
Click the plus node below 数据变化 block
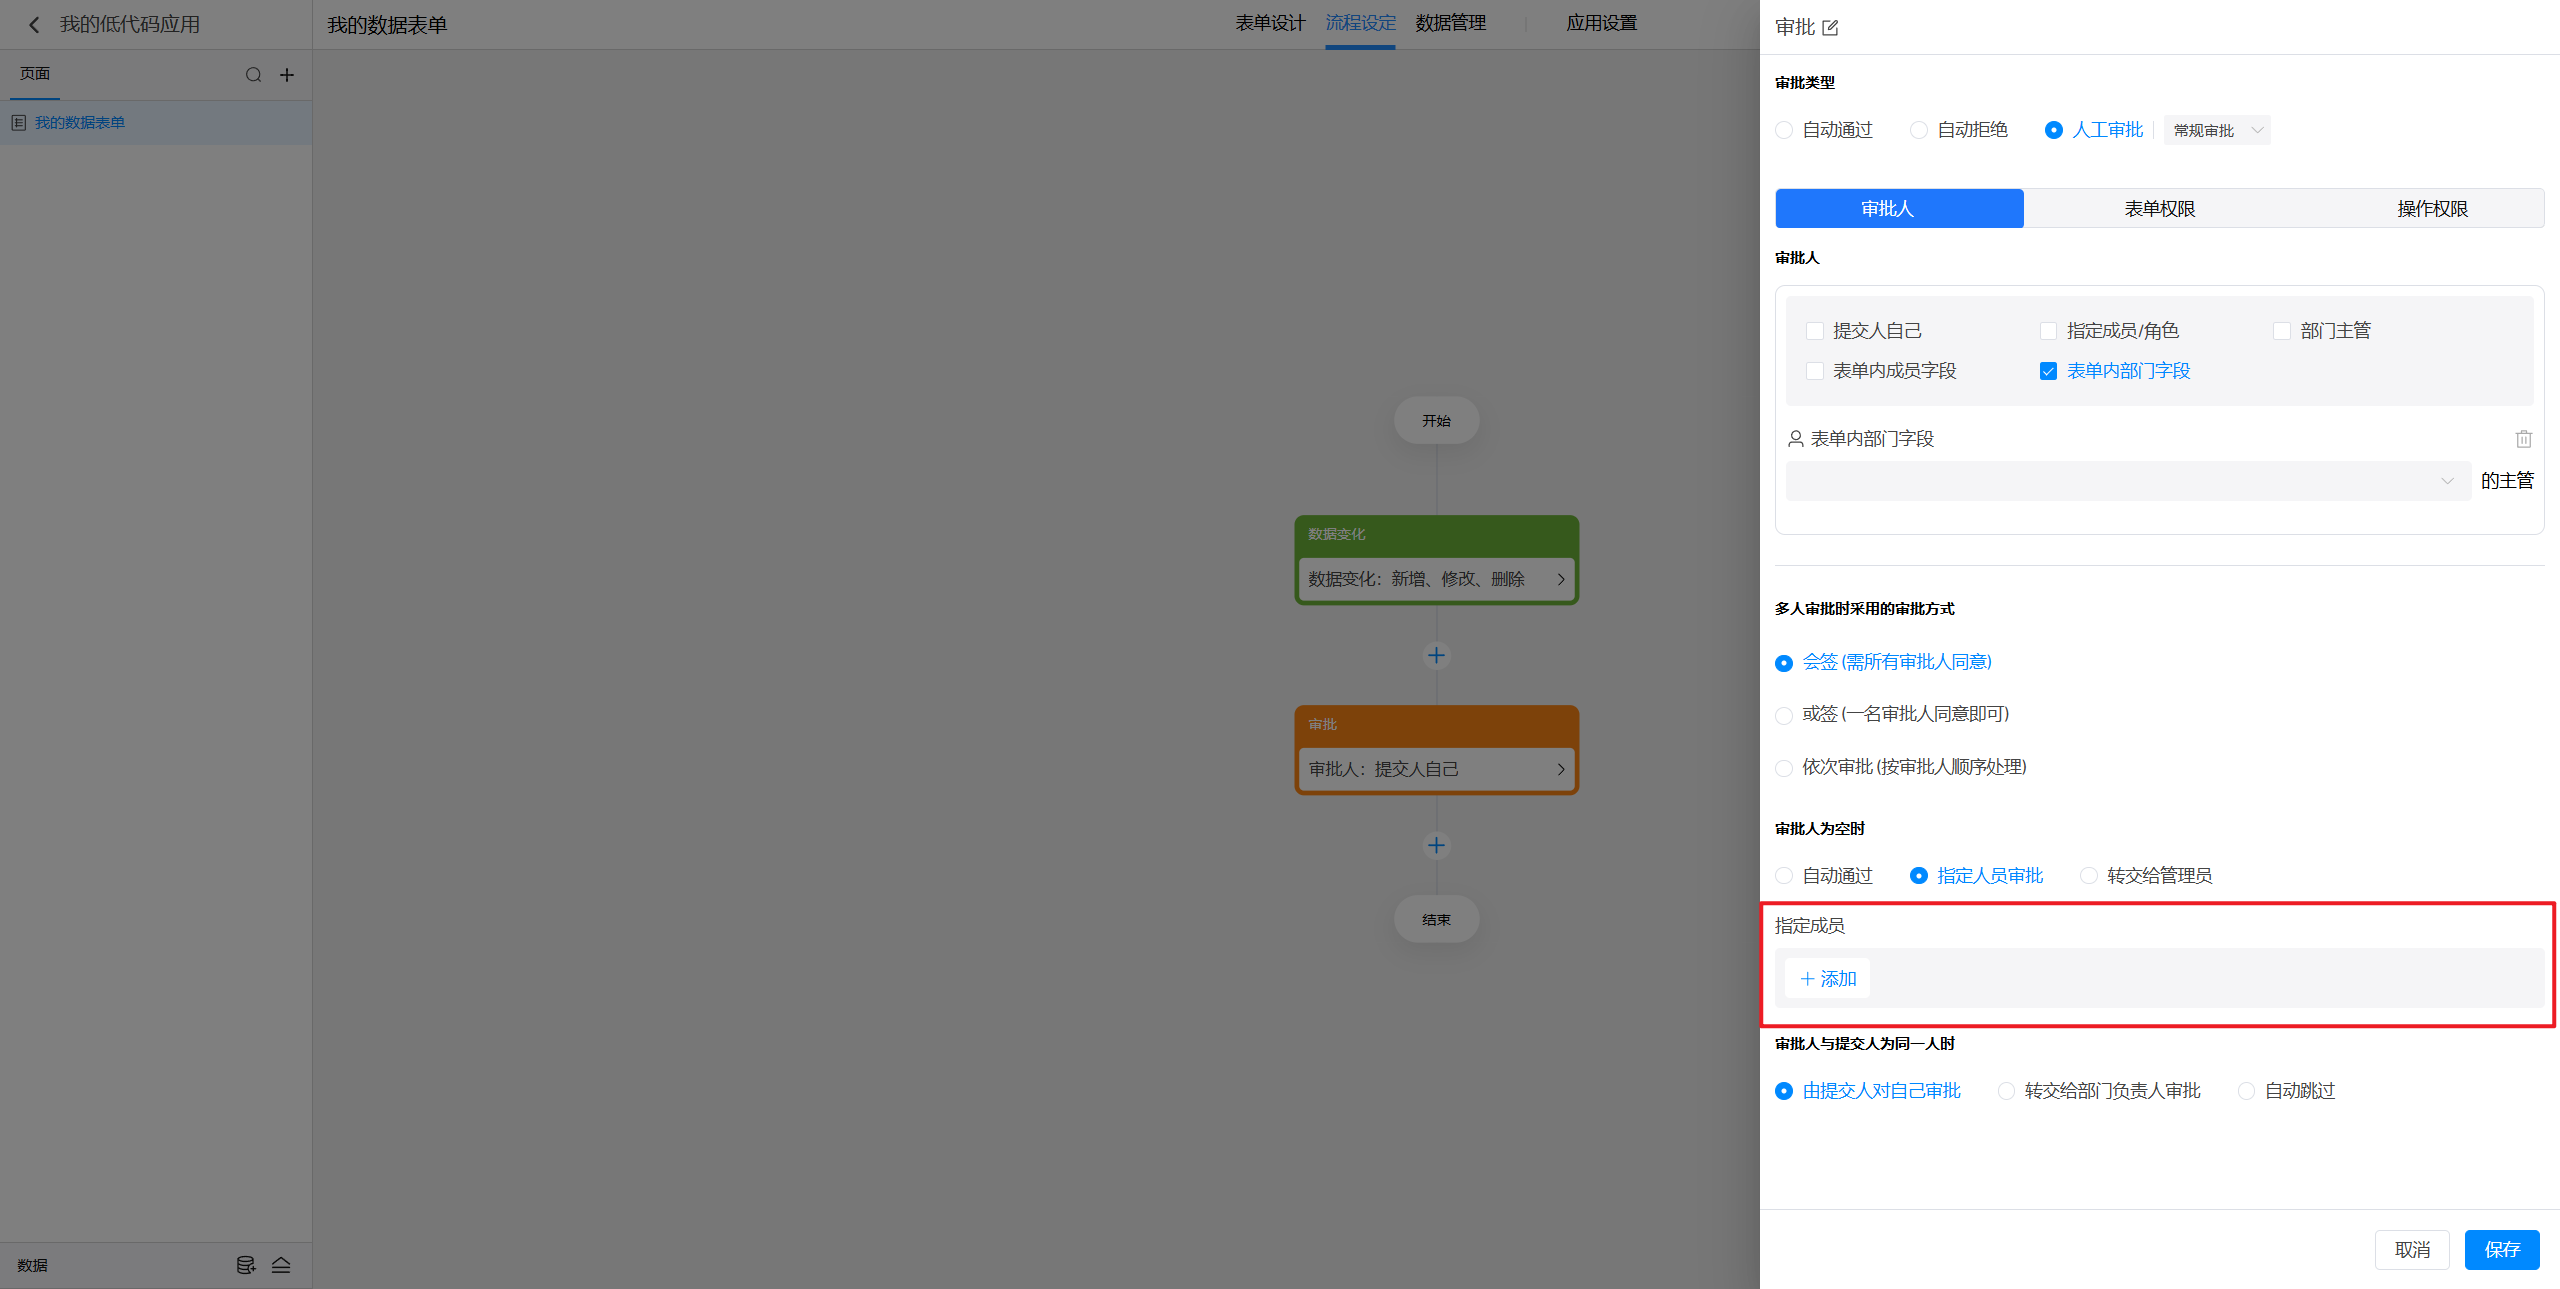(x=1436, y=656)
